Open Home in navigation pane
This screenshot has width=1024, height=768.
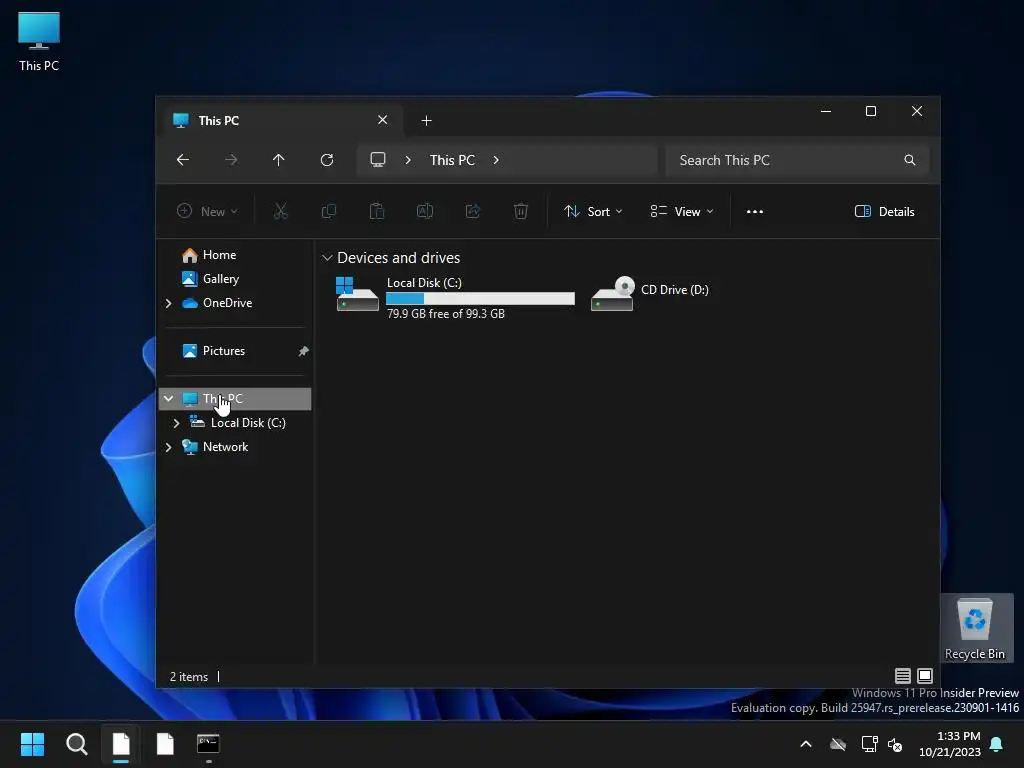point(219,255)
